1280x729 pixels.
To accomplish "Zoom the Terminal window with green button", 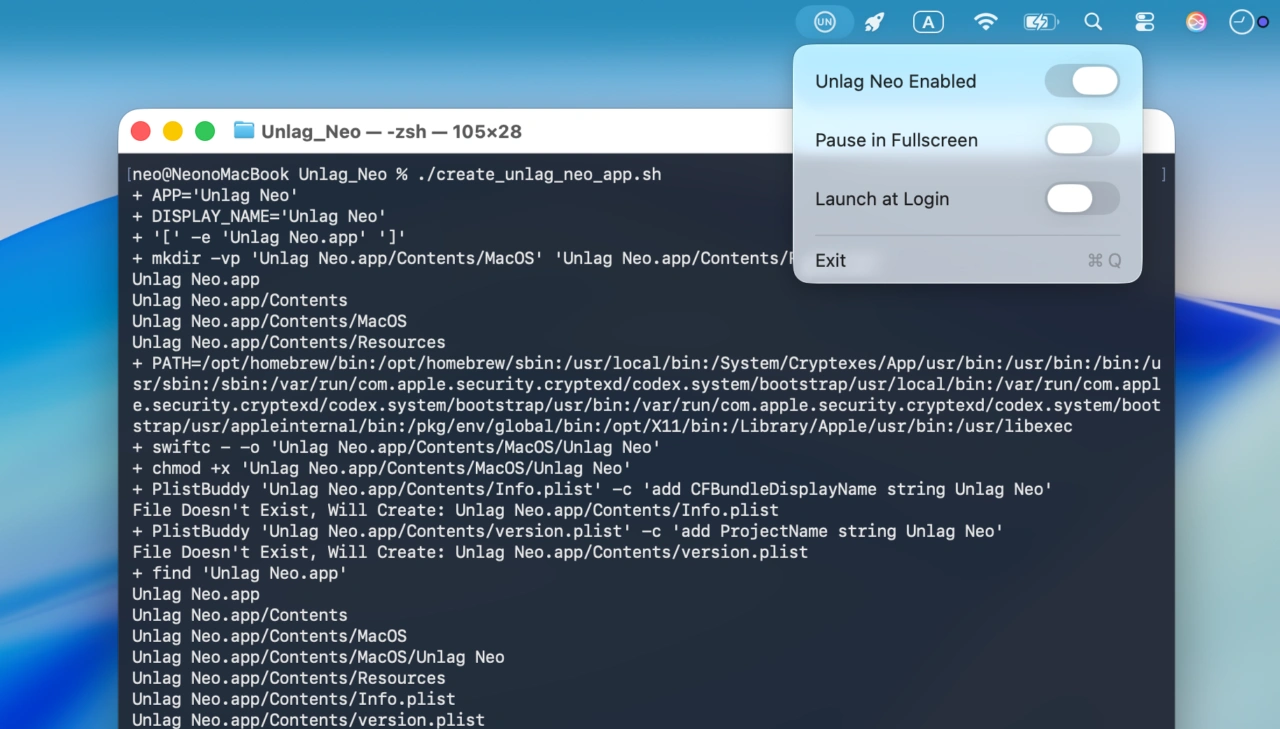I will point(205,131).
